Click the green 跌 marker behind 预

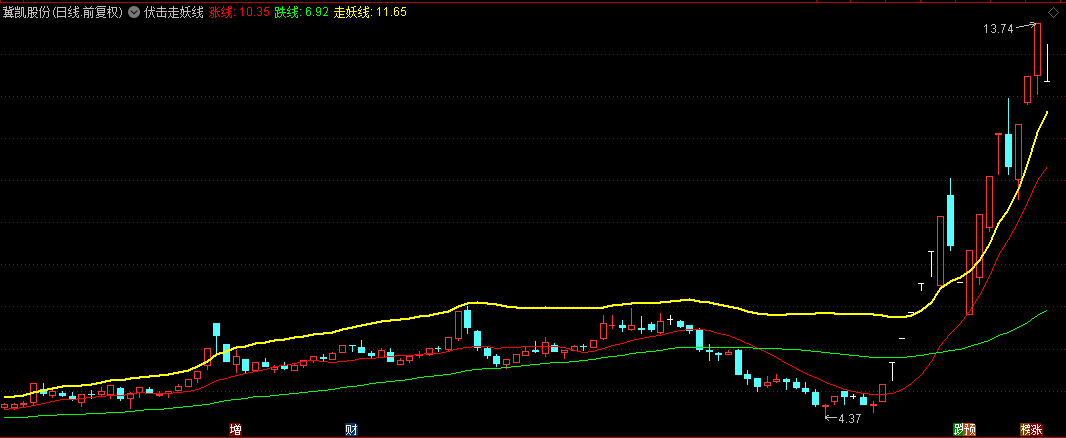pos(957,429)
